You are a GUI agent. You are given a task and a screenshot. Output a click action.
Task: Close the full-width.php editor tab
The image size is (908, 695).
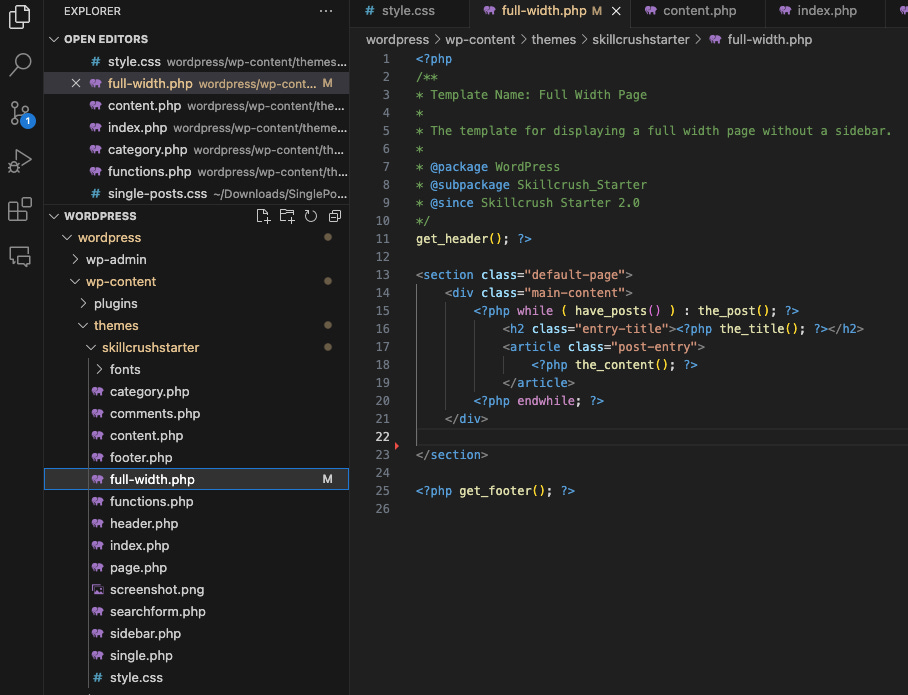616,11
